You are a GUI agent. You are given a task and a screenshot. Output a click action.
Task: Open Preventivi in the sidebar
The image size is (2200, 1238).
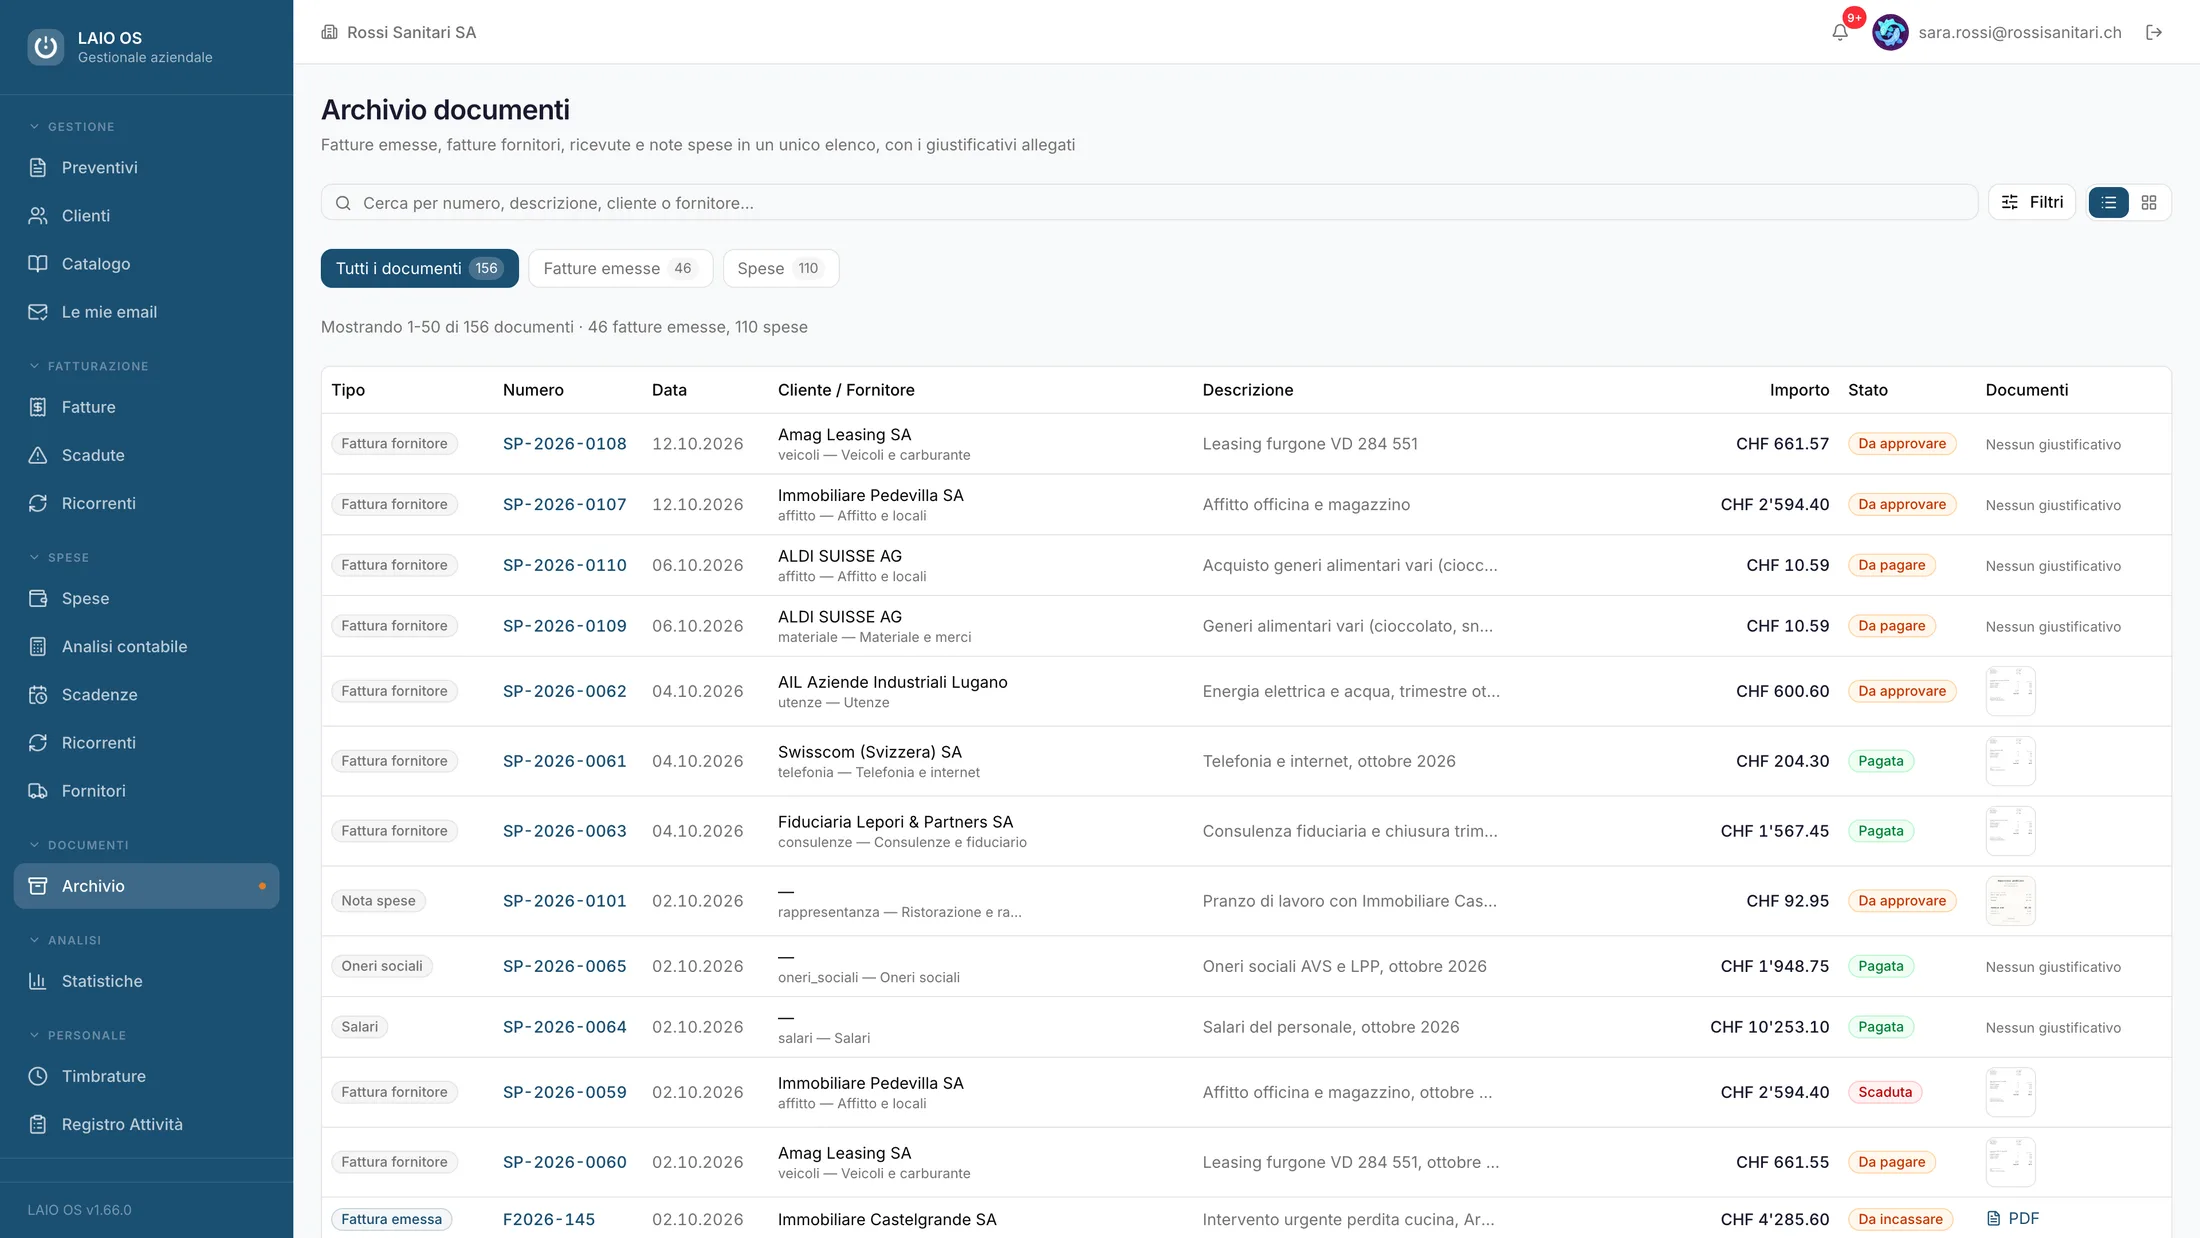pyautogui.click(x=146, y=167)
